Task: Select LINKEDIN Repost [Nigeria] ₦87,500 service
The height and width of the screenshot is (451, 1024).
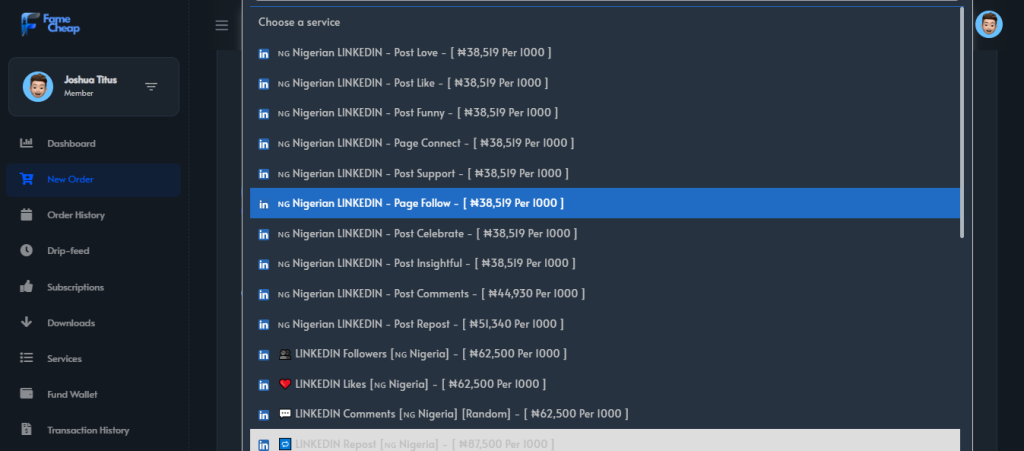Action: point(605,441)
